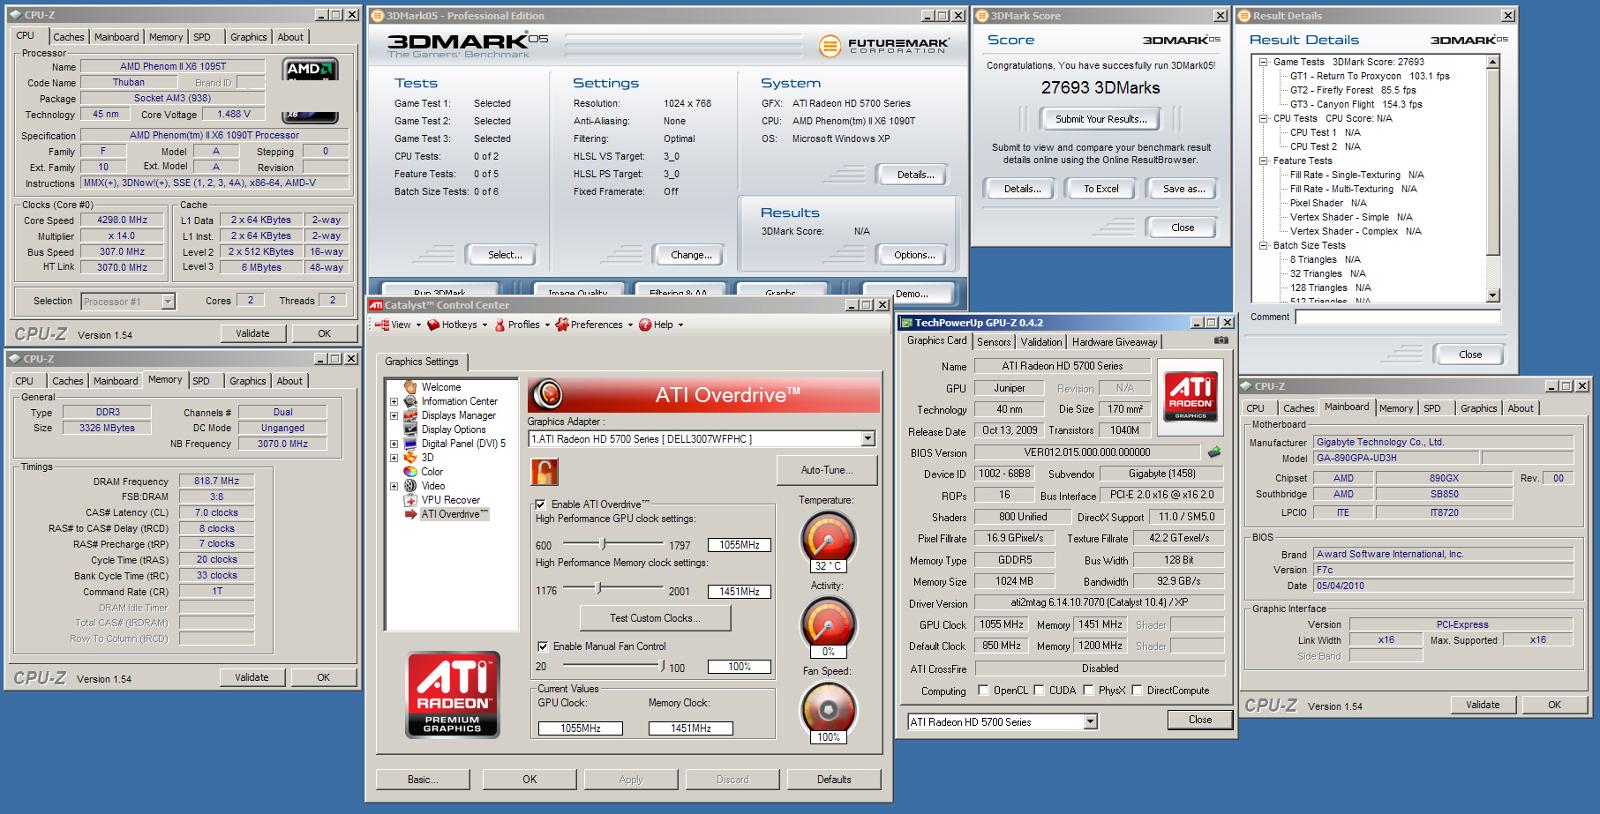The image size is (1600, 814).
Task: Open Processor #1 selection dropdown in CPU-Z
Action: [168, 301]
